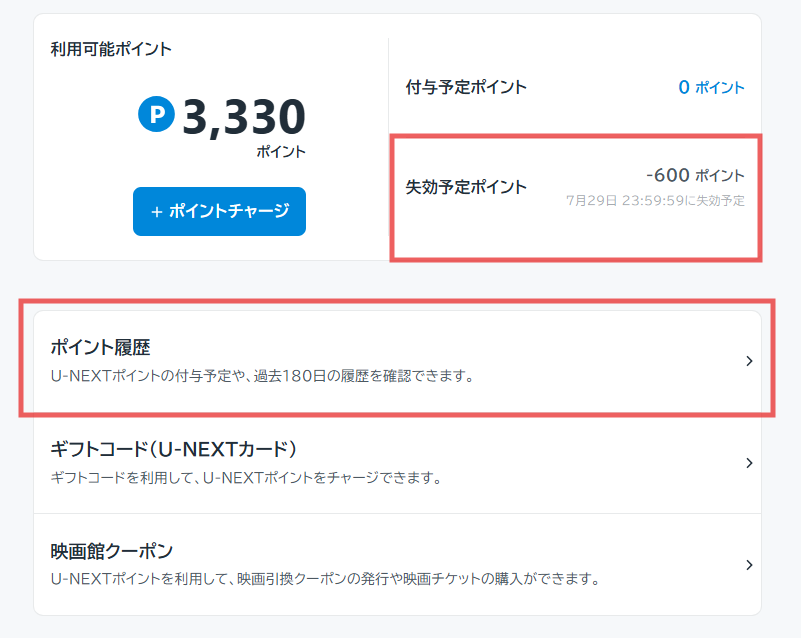
Task: Expand ポイント履歴 with its chevron arrow
Action: (749, 361)
